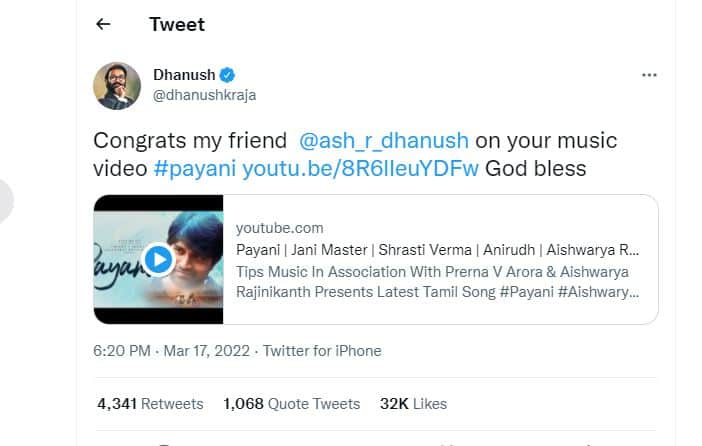Image resolution: width=702 pixels, height=446 pixels.
Task: Click the 'Twitter for iPhone' source link
Action: tap(323, 351)
